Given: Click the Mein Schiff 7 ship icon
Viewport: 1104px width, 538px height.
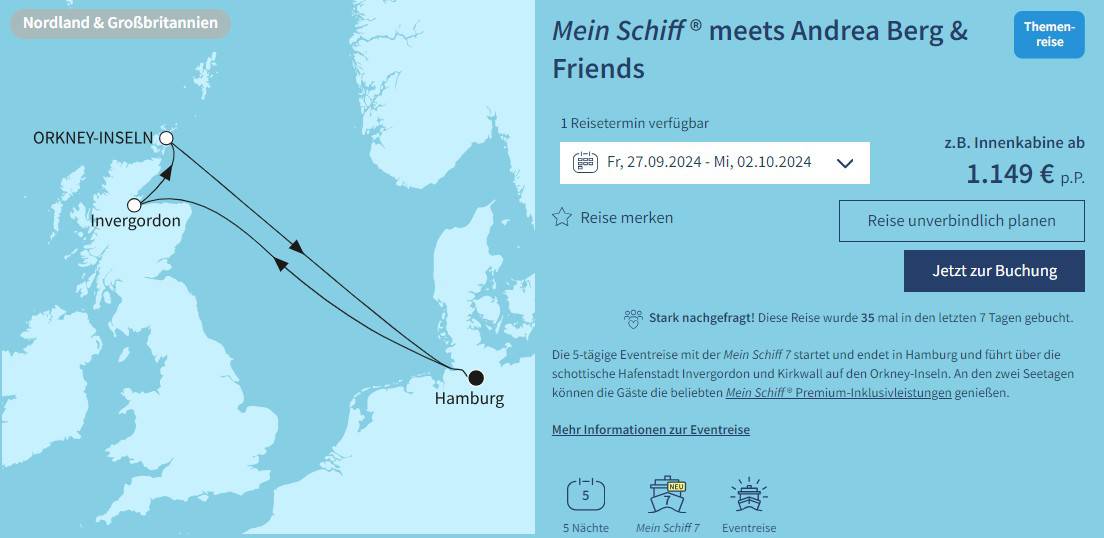Looking at the screenshot, I should point(667,495).
